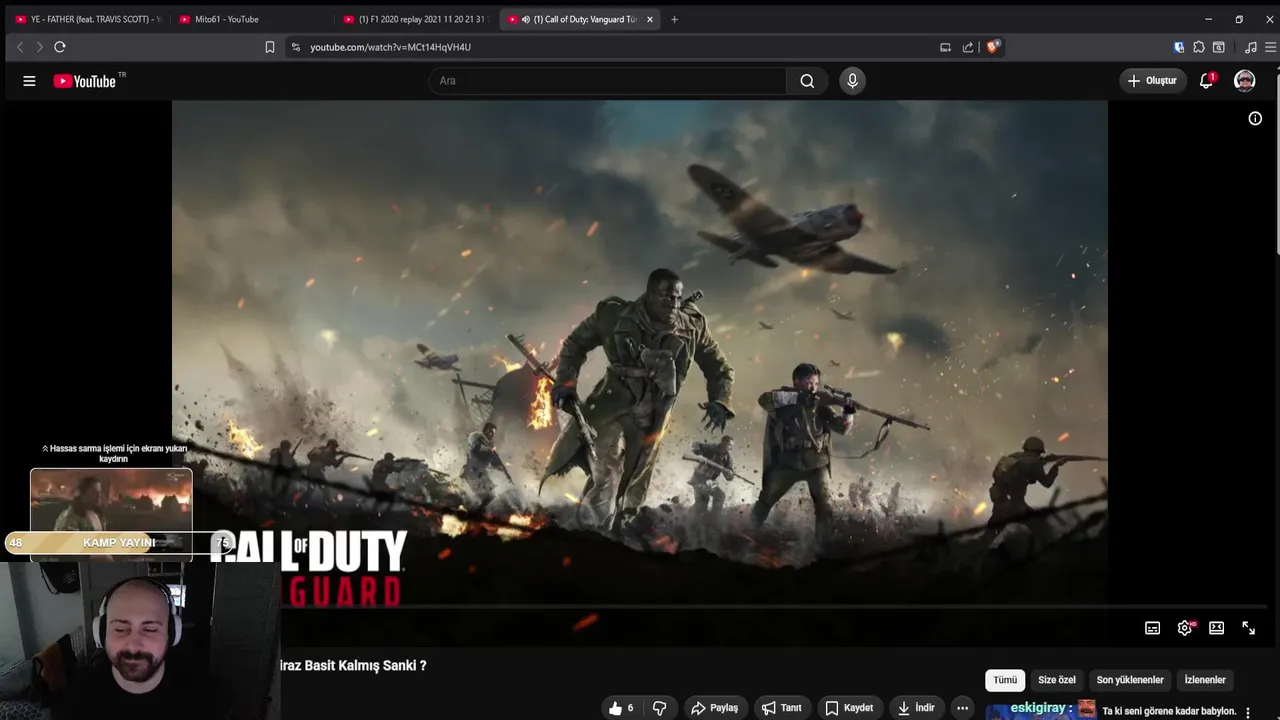The height and width of the screenshot is (720, 1280).
Task: Open the notifications bell
Action: point(1206,81)
